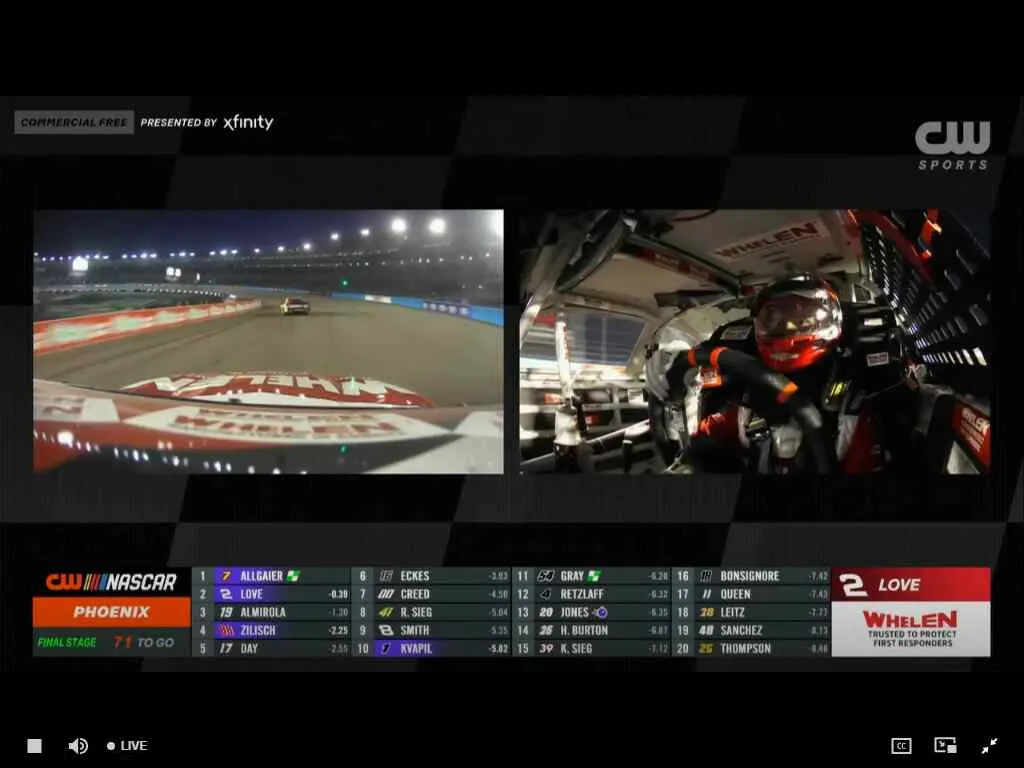The height and width of the screenshot is (768, 1024).
Task: Open picture-in-picture mode
Action: pyautogui.click(x=945, y=745)
